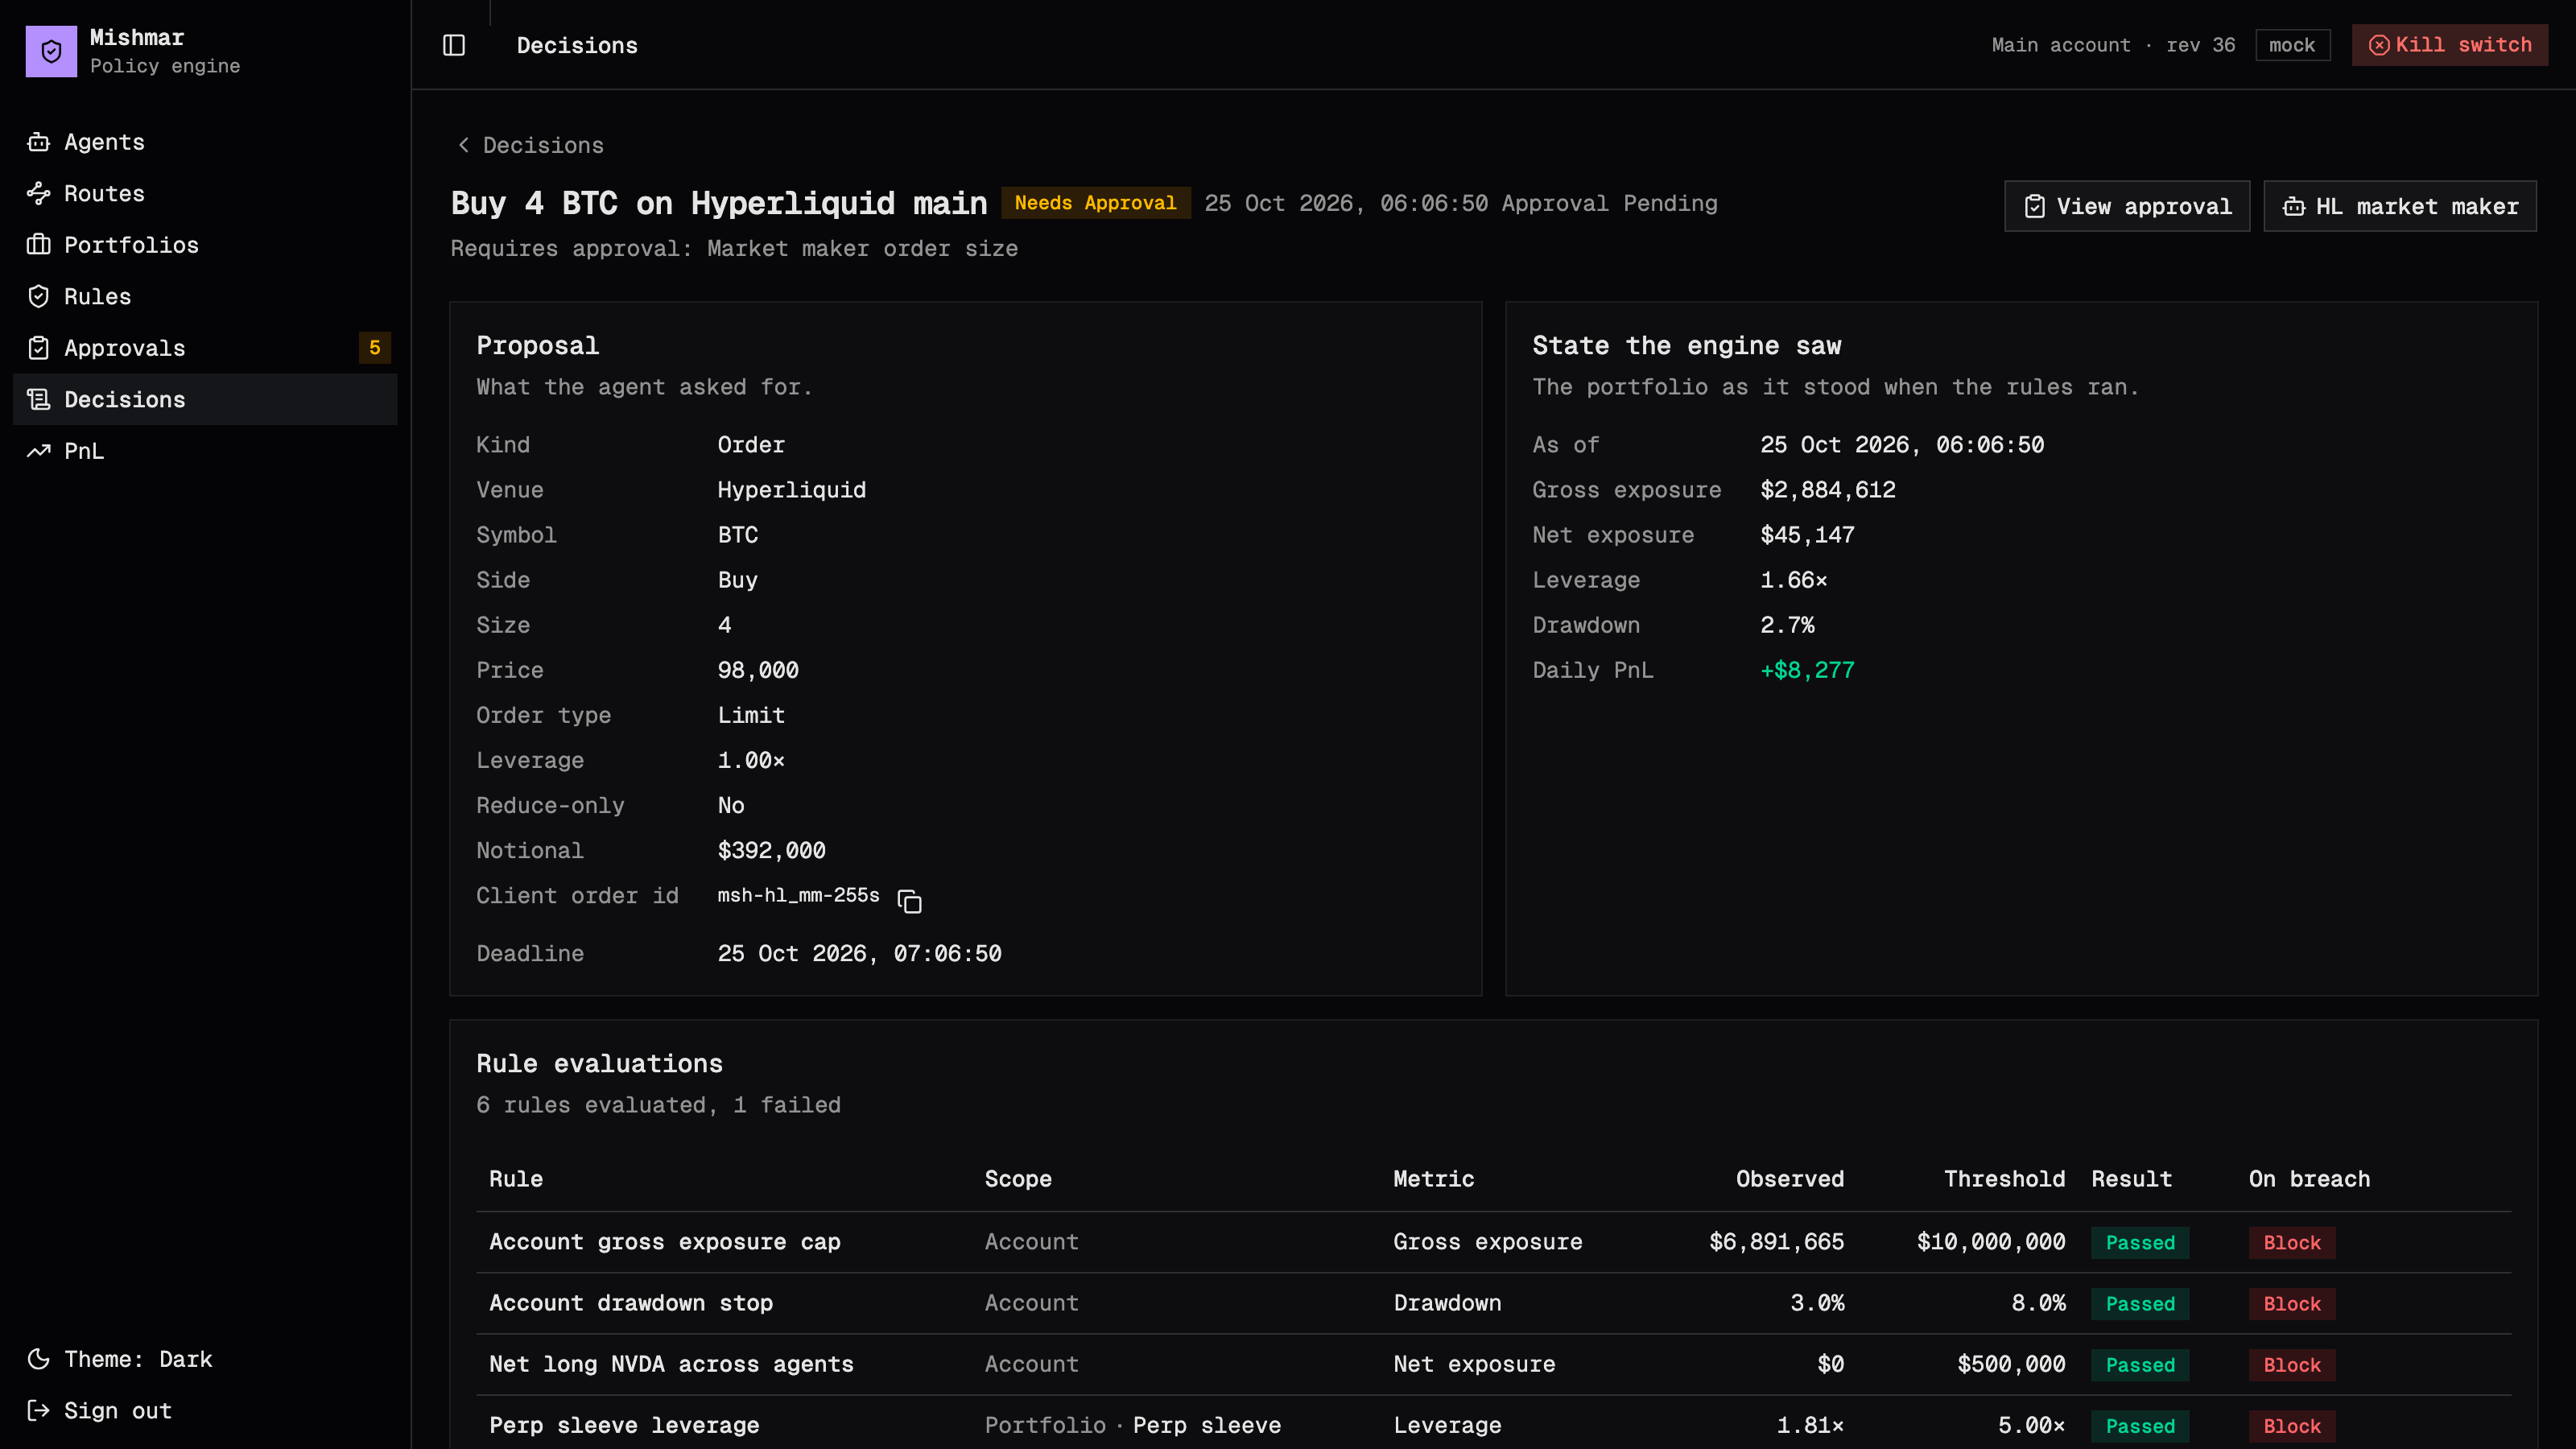Screen dimensions: 2576x1449
Task: Click the Approvals clipboard icon
Action: pos(38,348)
